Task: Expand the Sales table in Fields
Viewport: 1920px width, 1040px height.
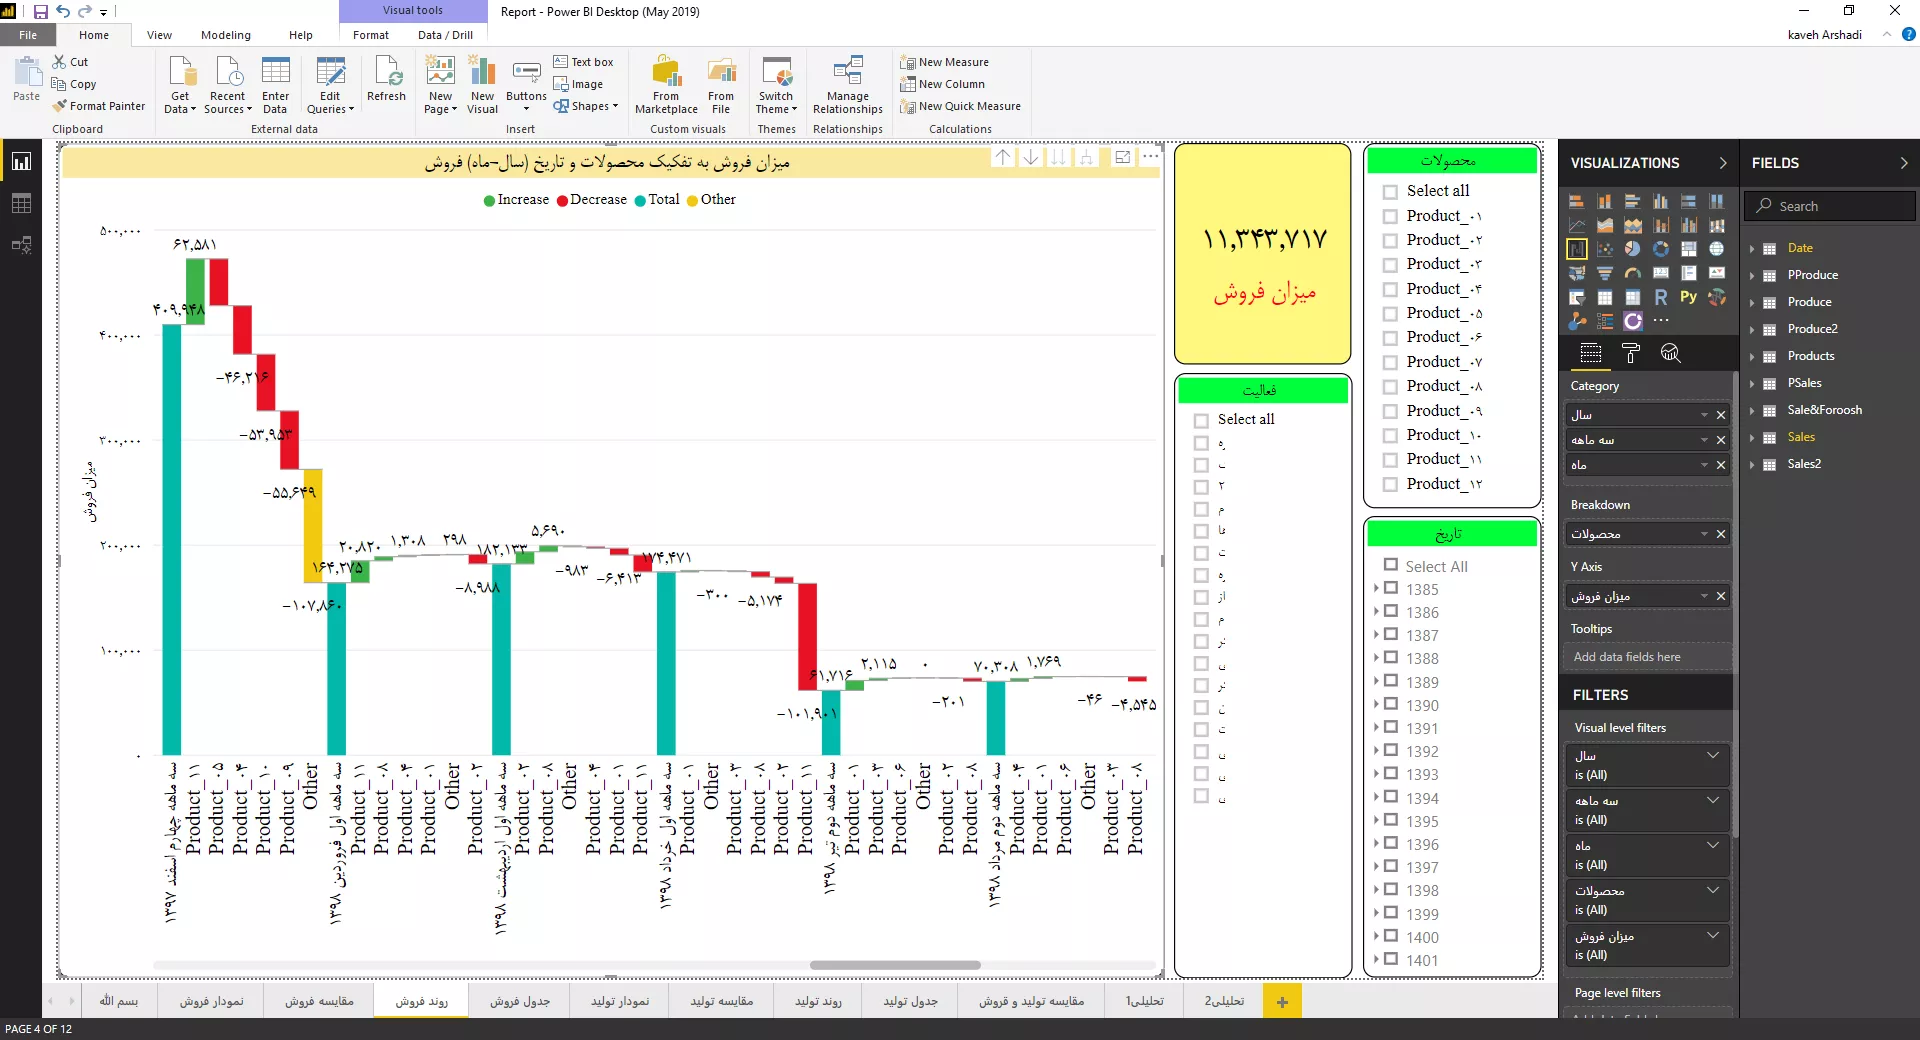Action: [x=1752, y=437]
